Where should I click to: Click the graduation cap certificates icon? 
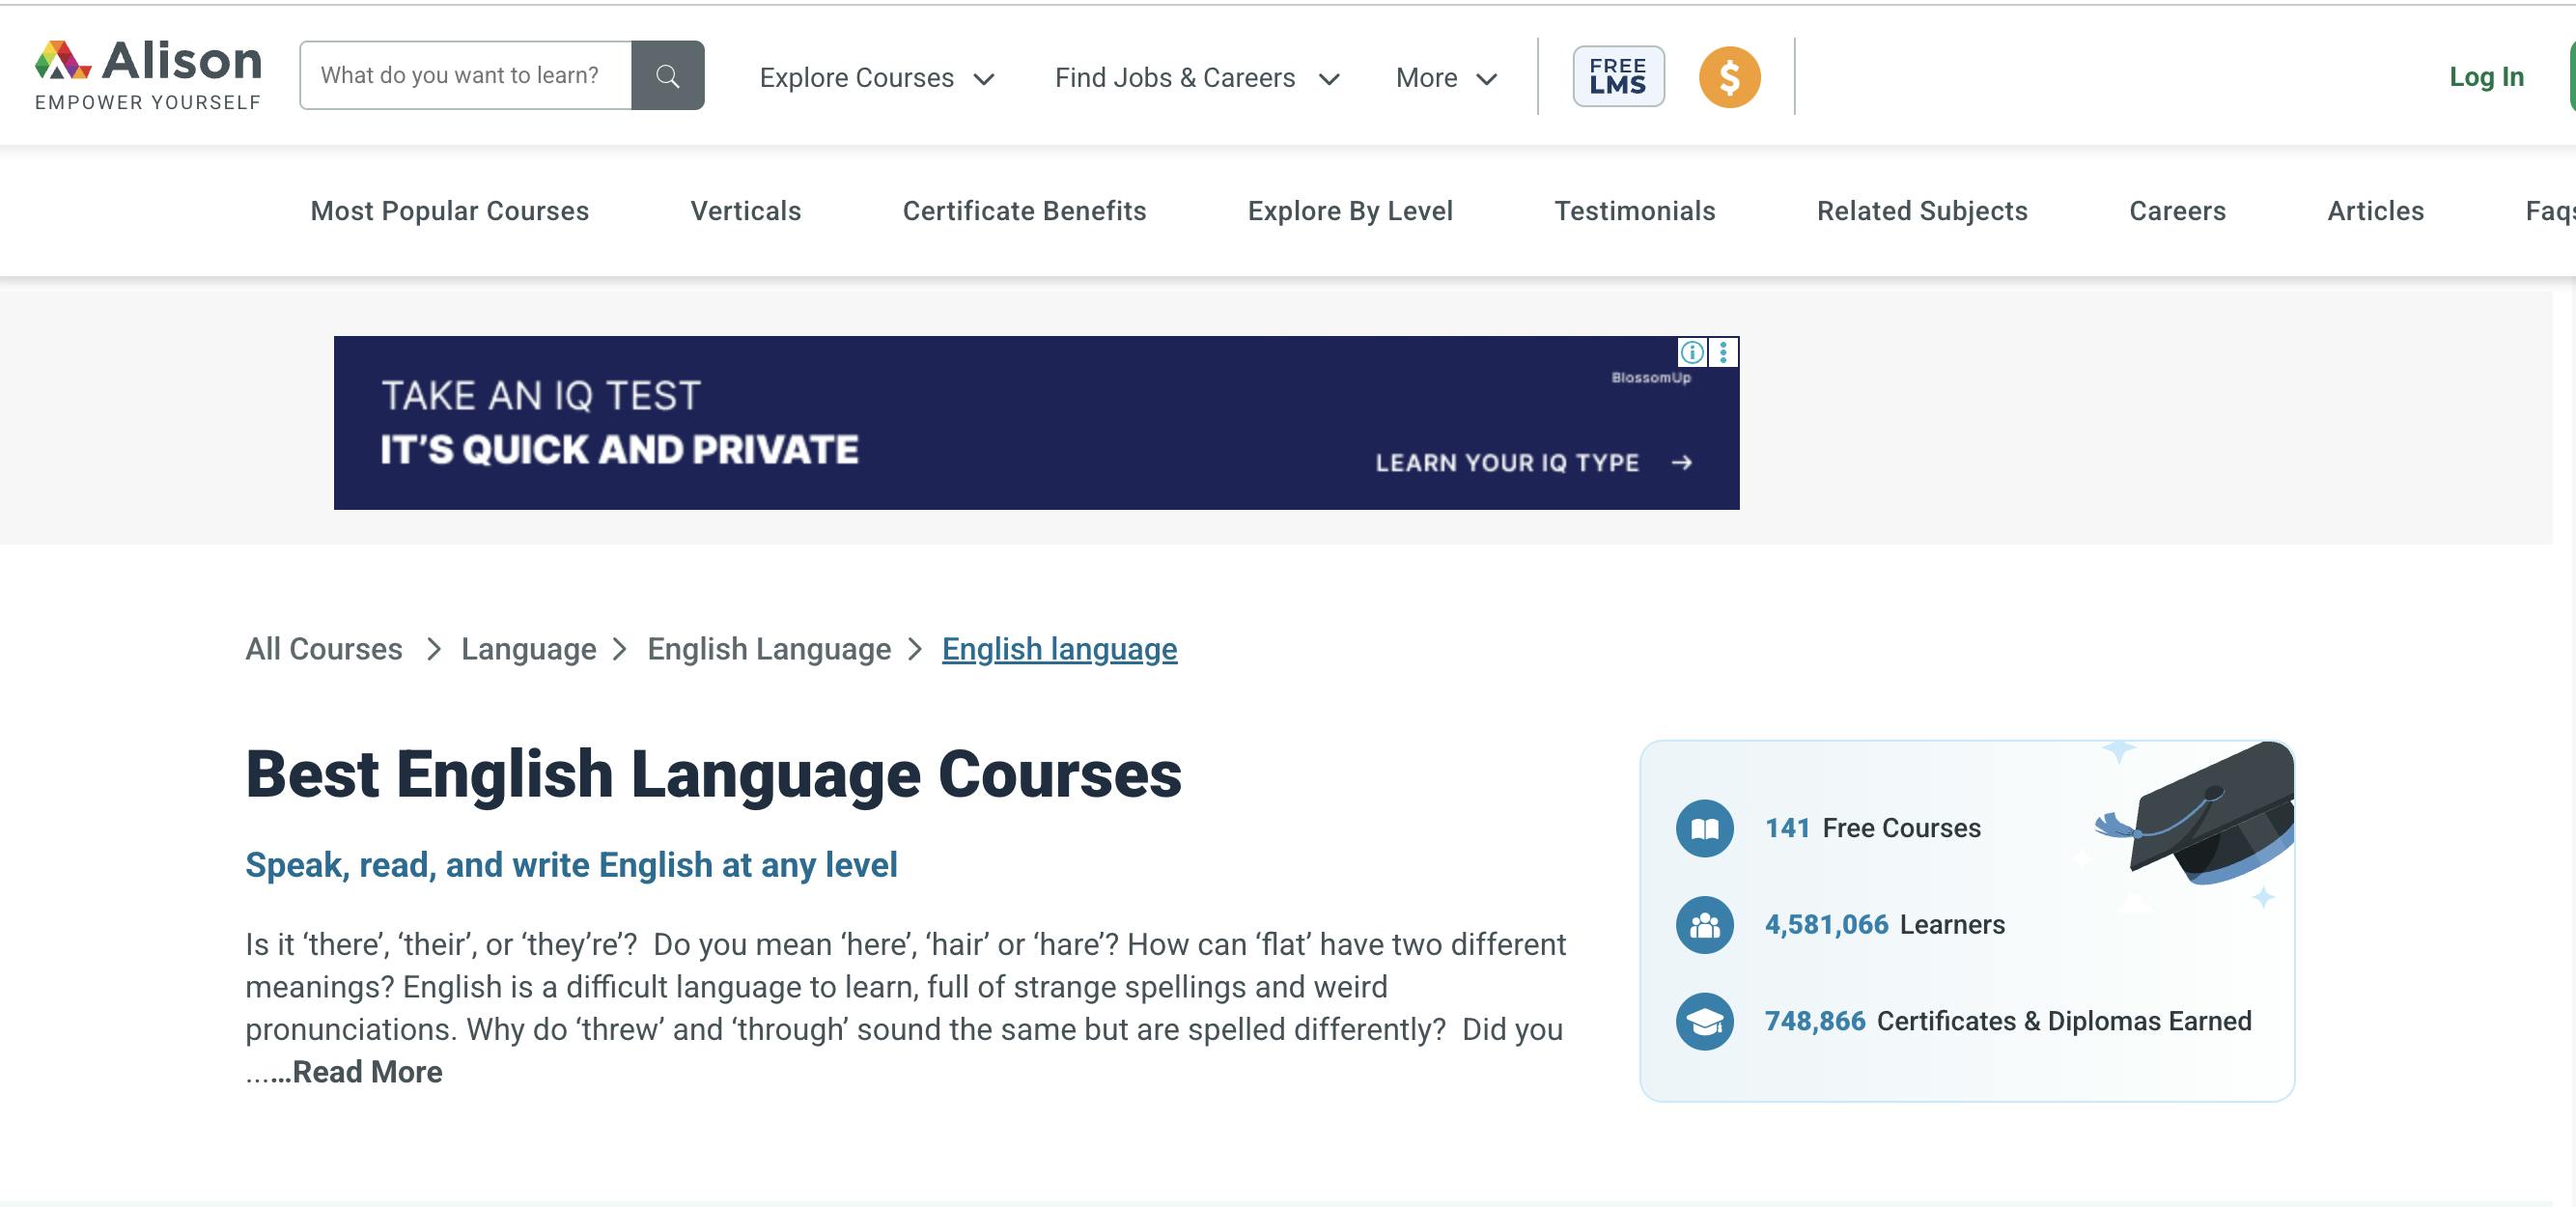coord(1704,1021)
